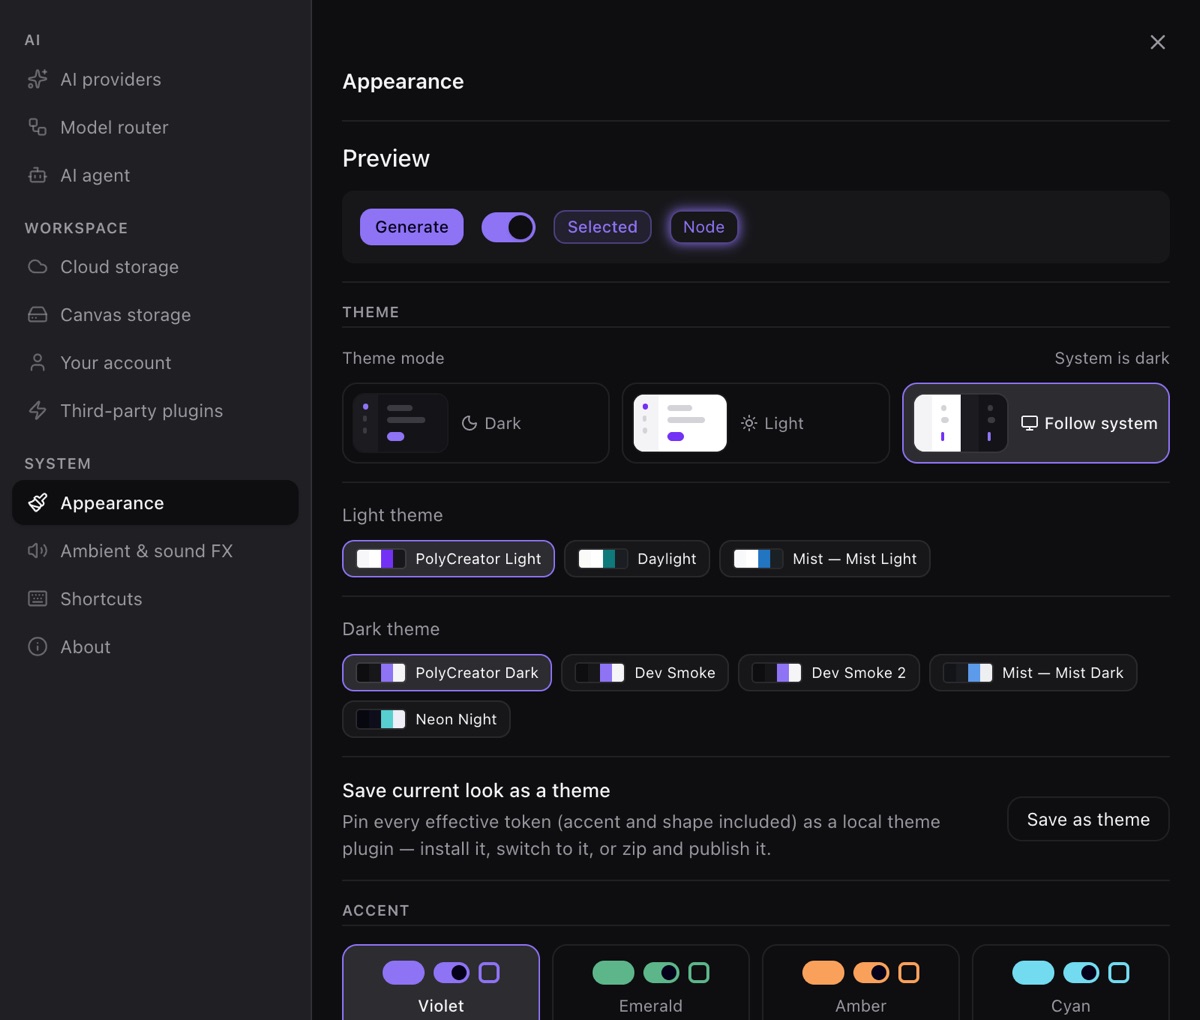
Task: Pick the Cyan accent color
Action: click(1071, 983)
